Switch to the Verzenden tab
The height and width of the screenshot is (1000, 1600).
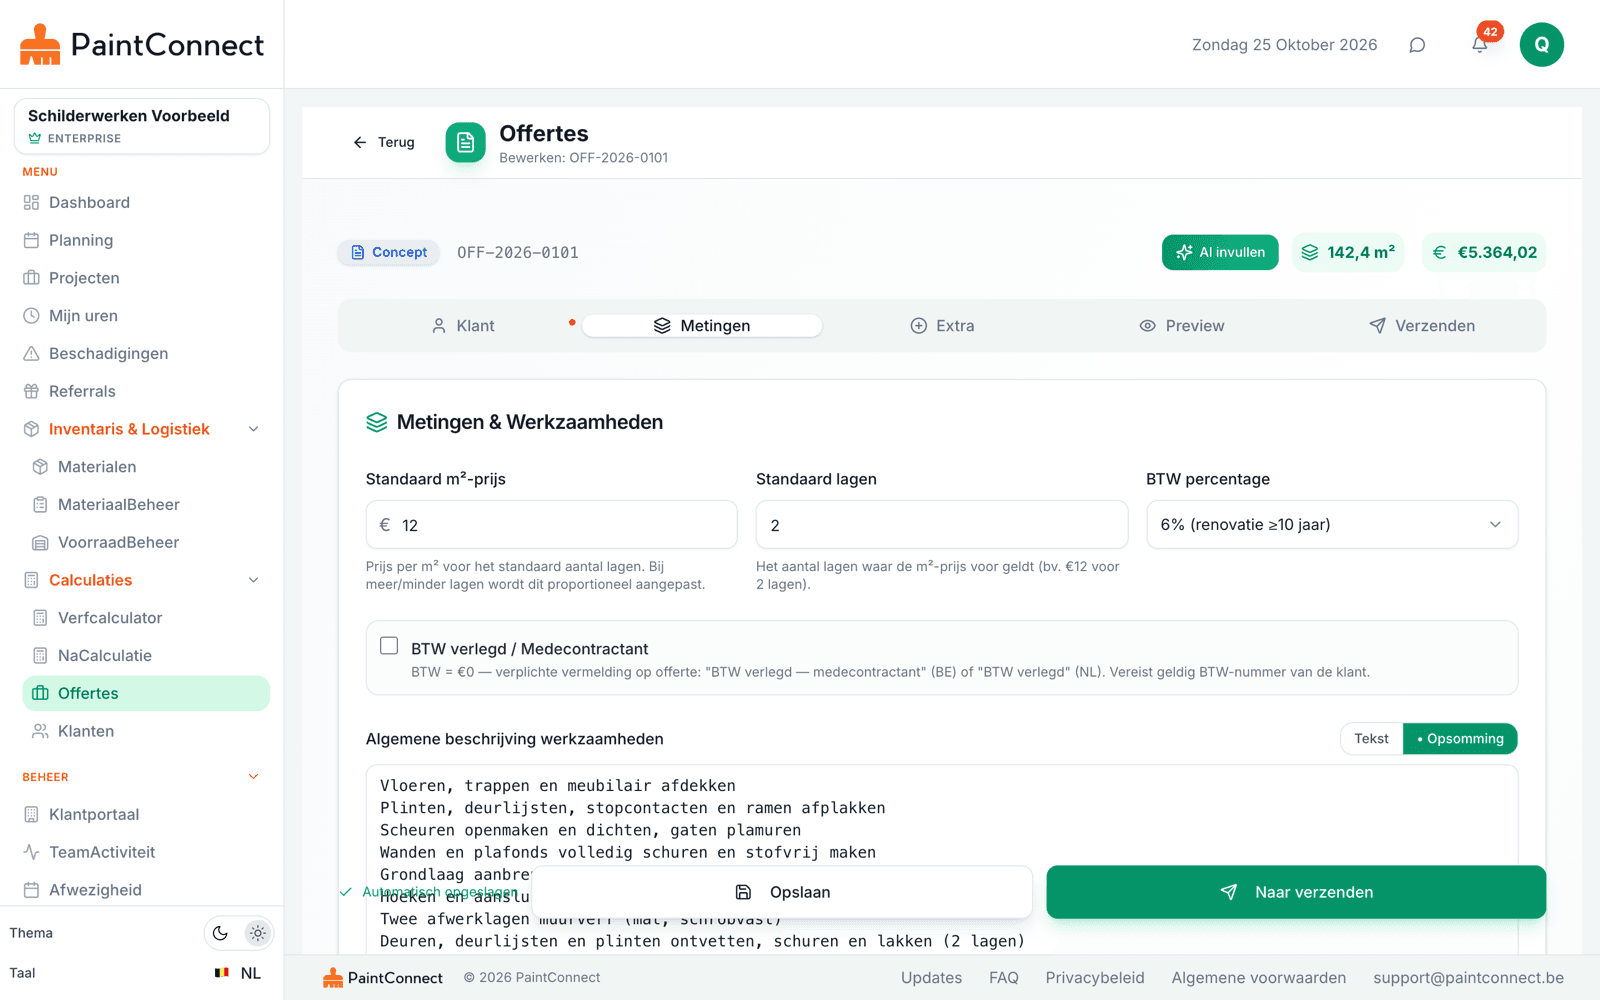tap(1422, 326)
